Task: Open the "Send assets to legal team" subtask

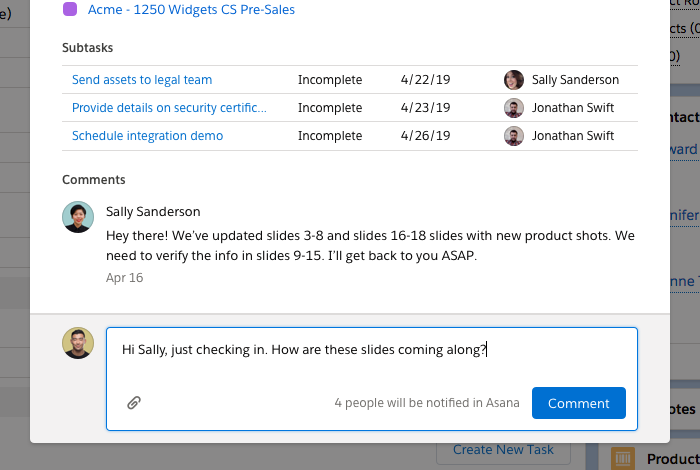Action: [142, 80]
